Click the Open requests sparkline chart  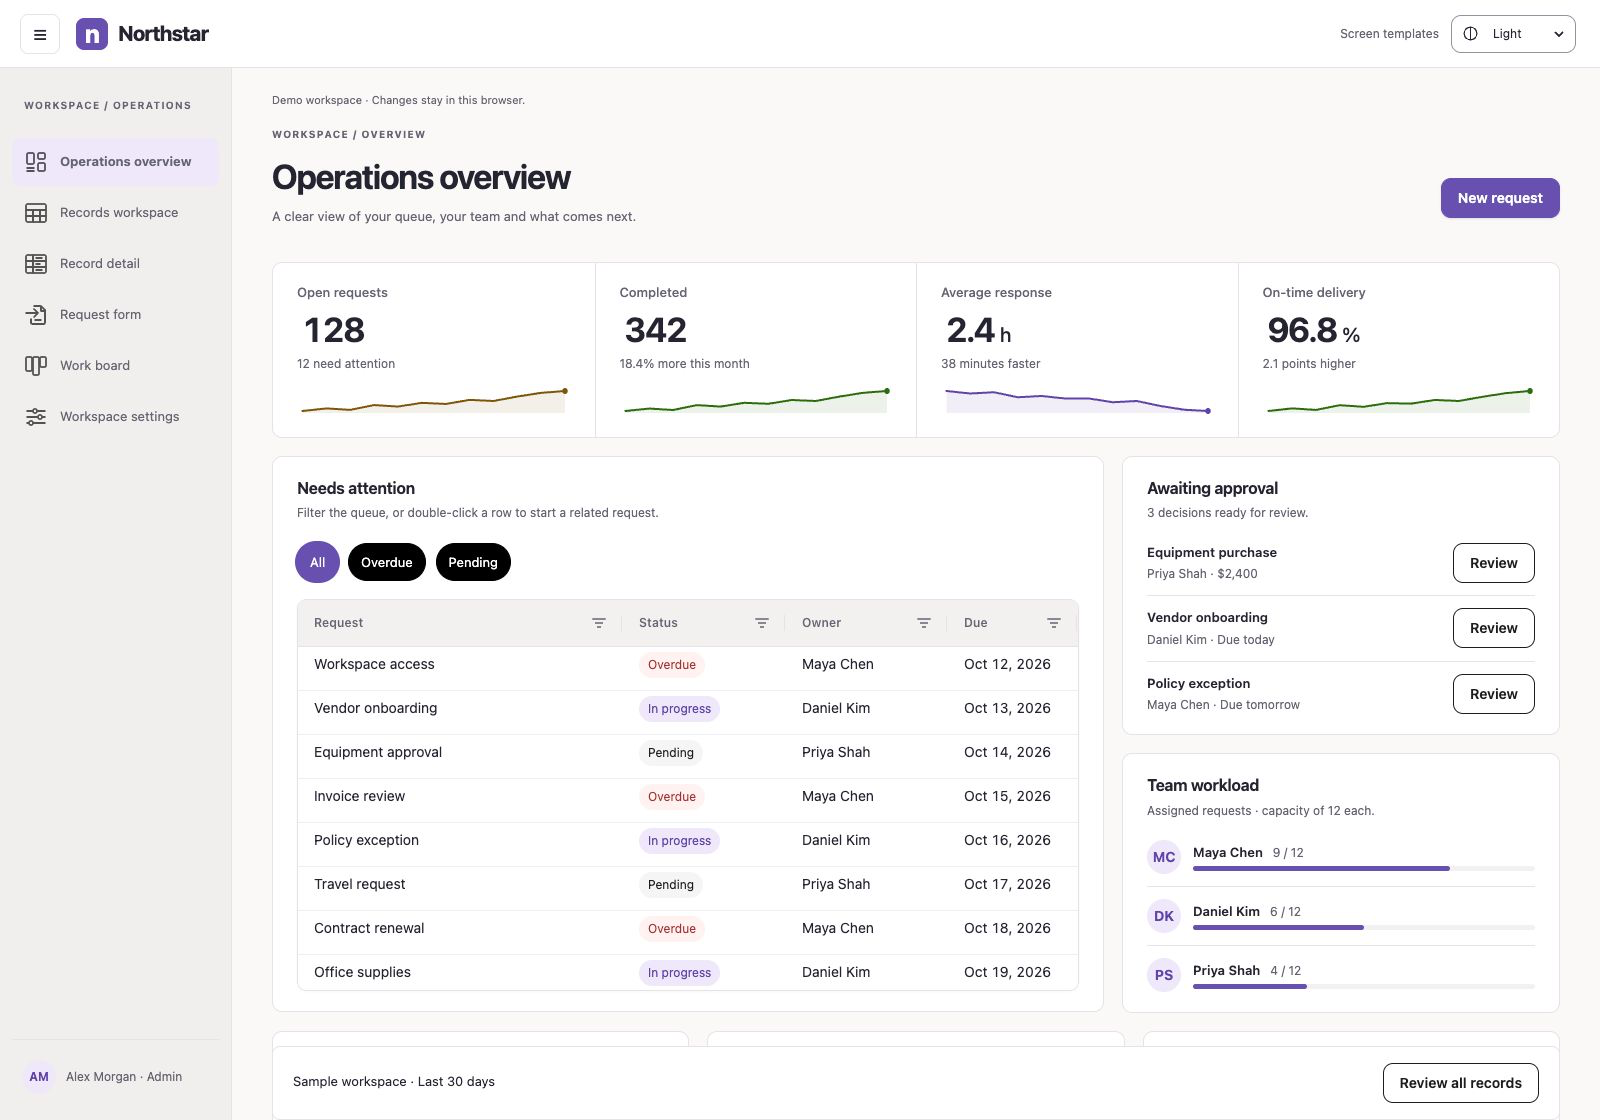[x=433, y=400]
